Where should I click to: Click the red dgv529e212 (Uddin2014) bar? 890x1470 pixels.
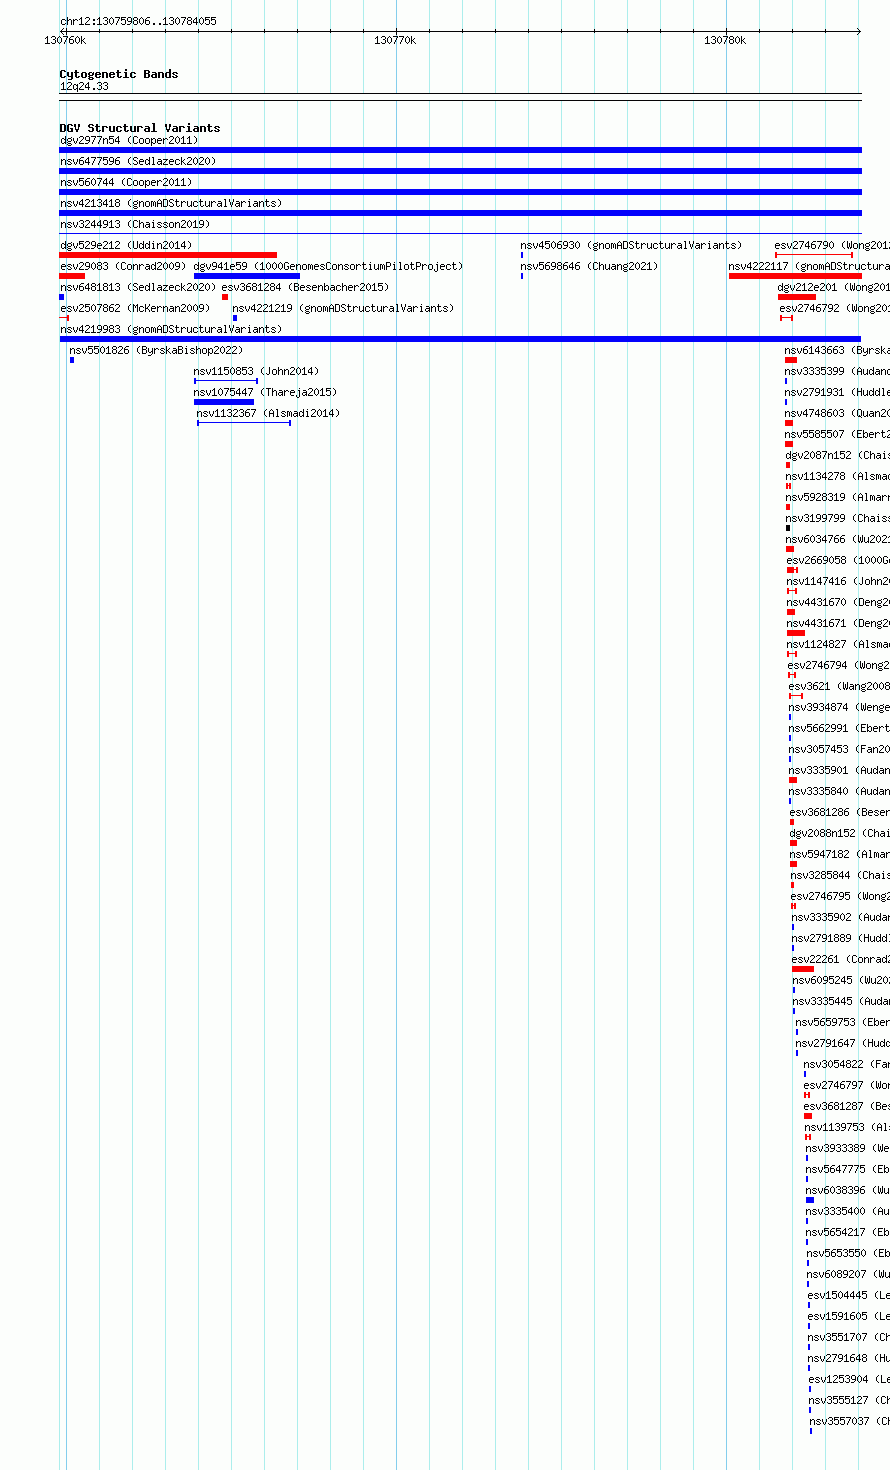[x=168, y=255]
